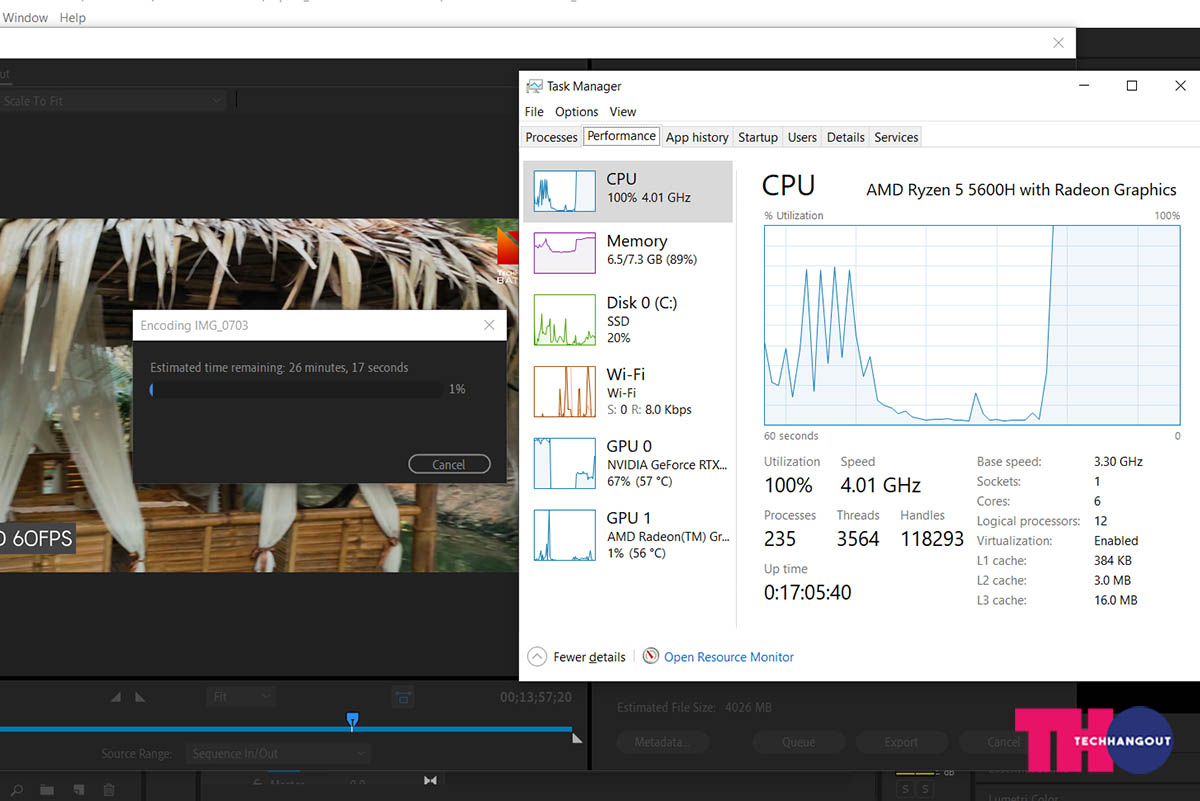Go to the Startup tab
1200x801 pixels.
[758, 137]
